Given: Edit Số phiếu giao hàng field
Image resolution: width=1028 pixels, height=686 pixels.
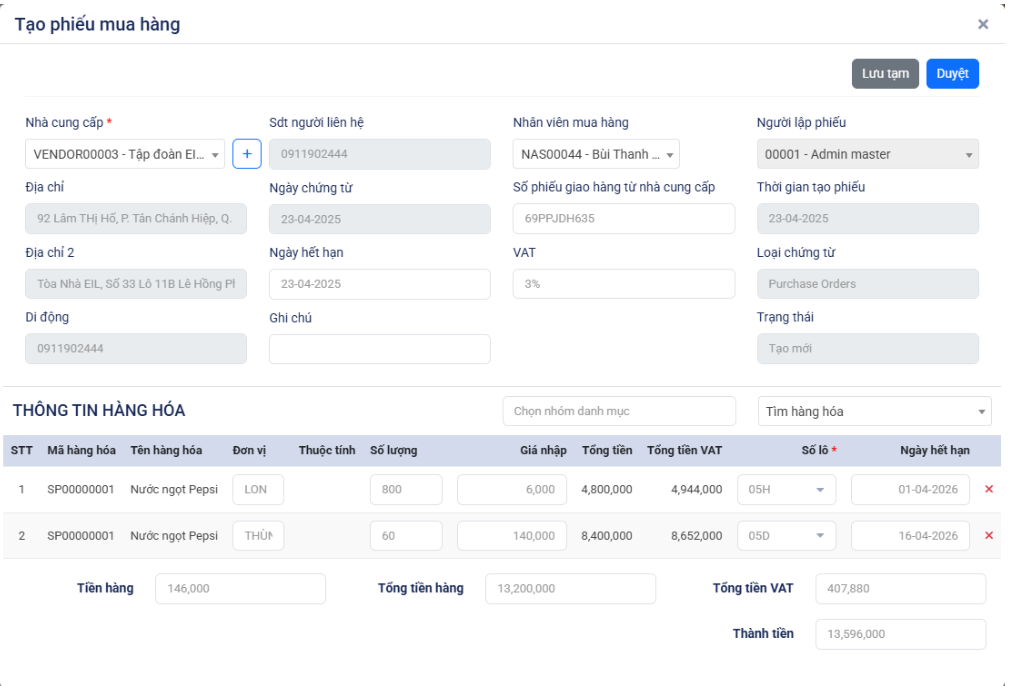Looking at the screenshot, I should point(623,219).
